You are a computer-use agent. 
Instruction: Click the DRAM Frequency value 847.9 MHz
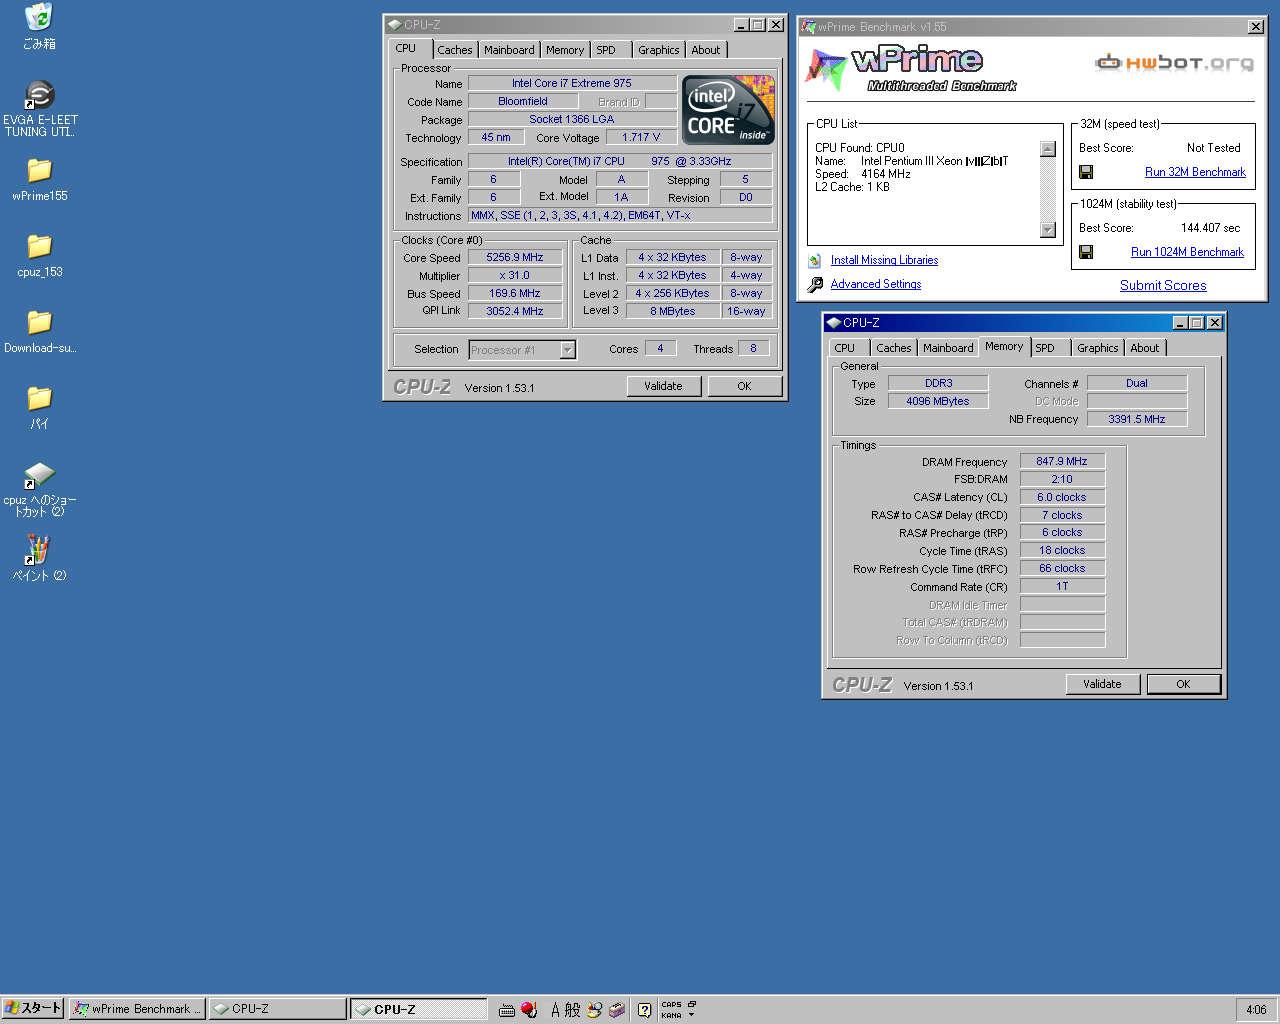click(1062, 461)
